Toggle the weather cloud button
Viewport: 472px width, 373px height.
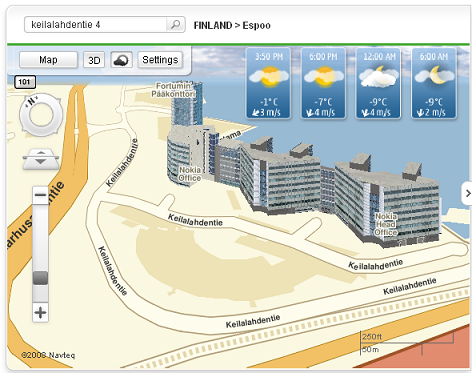(121, 60)
